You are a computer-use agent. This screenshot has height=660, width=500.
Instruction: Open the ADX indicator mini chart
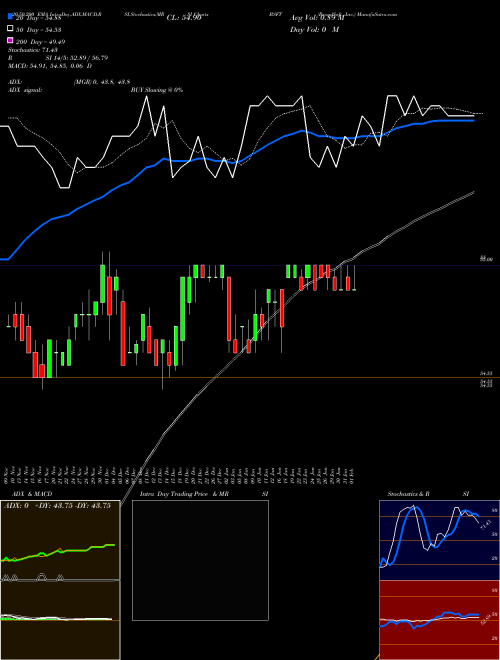pos(60,540)
